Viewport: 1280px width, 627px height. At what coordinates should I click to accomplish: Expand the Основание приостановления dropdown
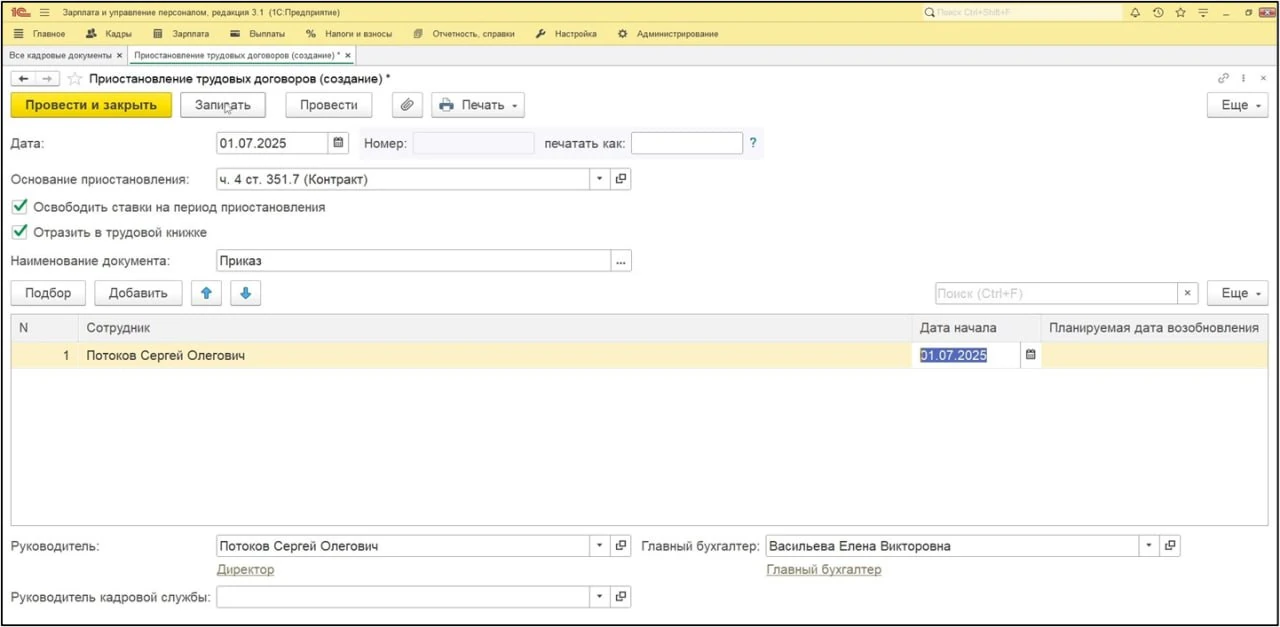(x=601, y=179)
